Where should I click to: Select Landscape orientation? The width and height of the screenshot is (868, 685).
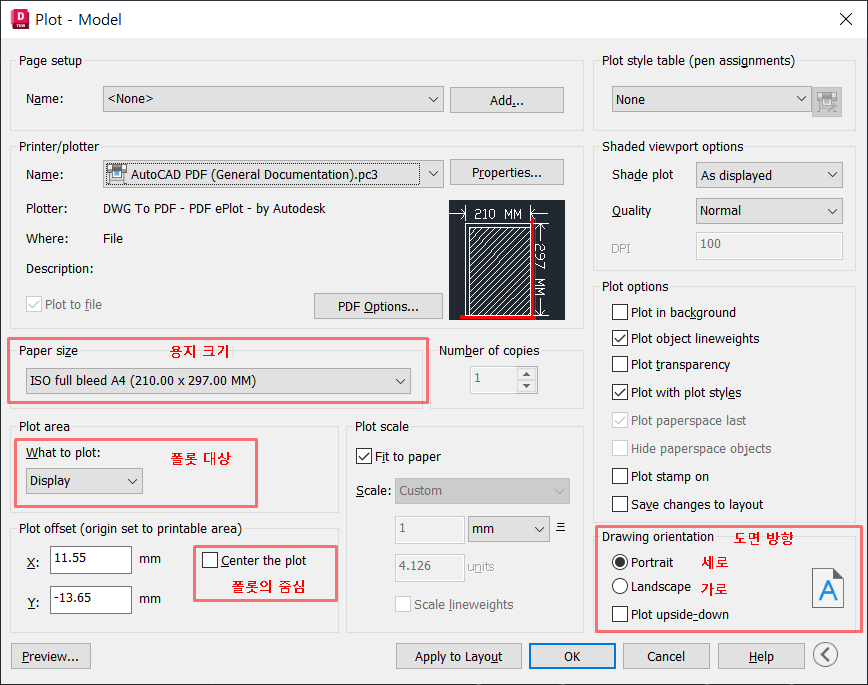[x=620, y=586]
